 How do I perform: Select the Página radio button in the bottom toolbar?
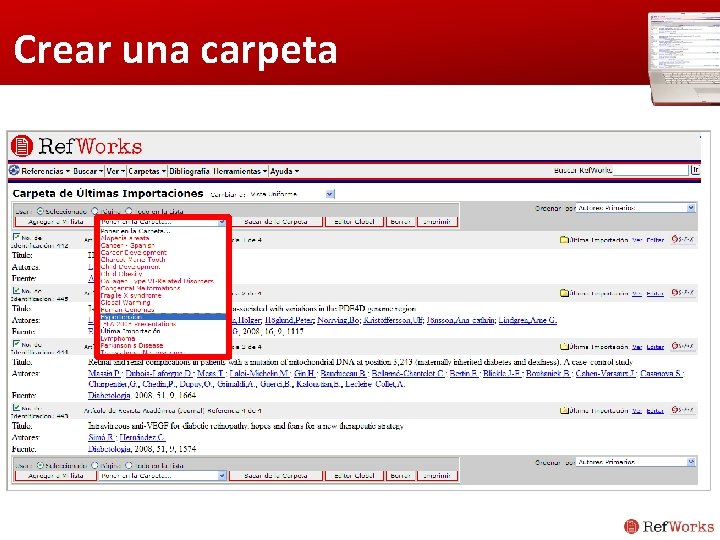click(95, 465)
